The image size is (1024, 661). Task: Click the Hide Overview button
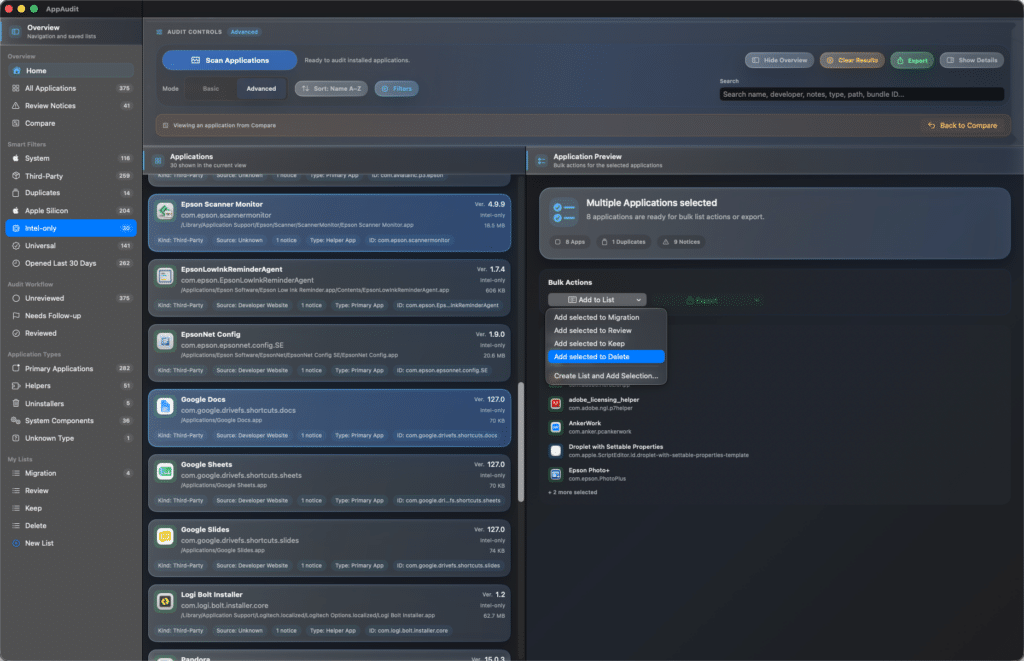(779, 60)
